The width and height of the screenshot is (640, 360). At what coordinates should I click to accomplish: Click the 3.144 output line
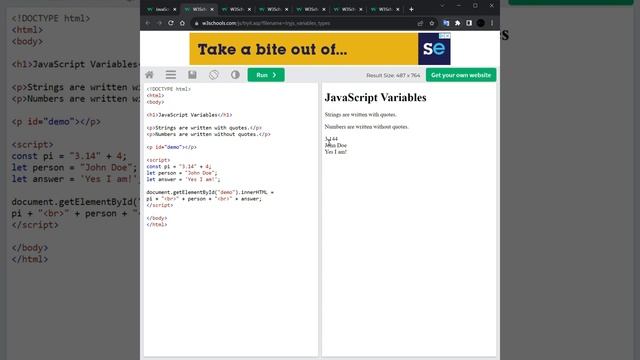pyautogui.click(x=331, y=139)
